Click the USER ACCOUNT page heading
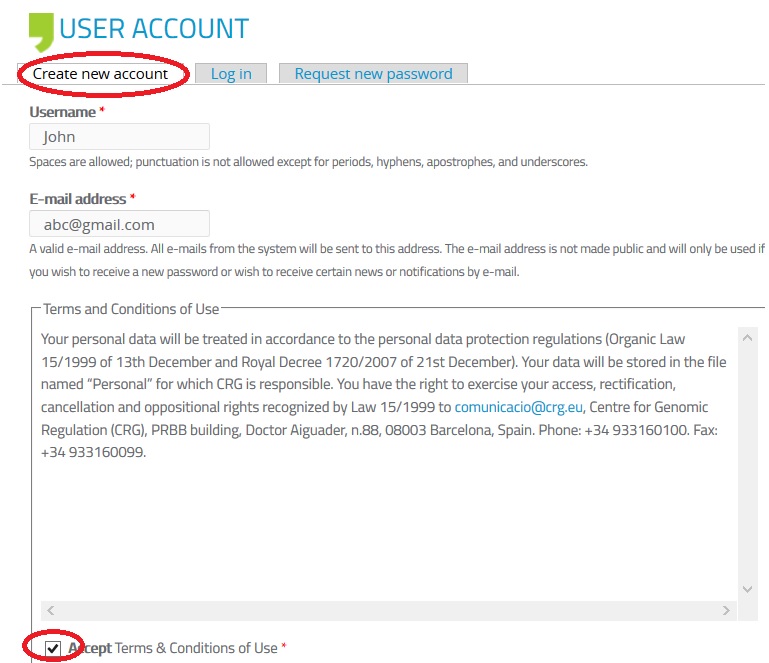The image size is (769, 663). pos(153,30)
